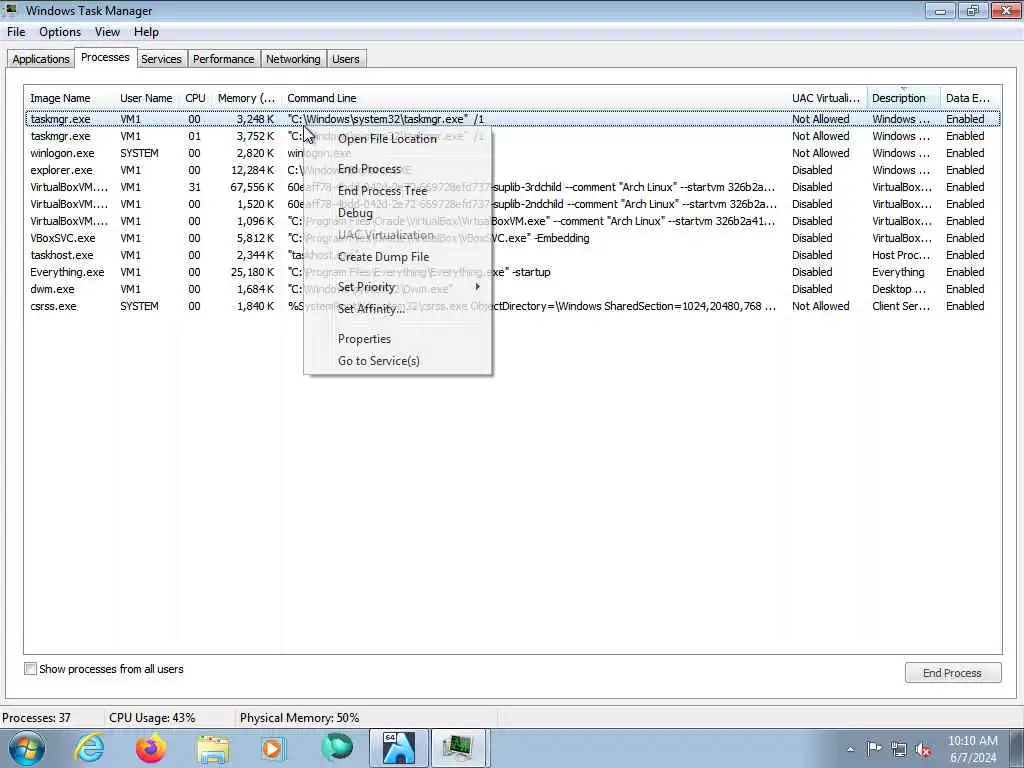This screenshot has width=1024, height=768.
Task: Open the clock showing 10:10 AM
Action: click(972, 749)
